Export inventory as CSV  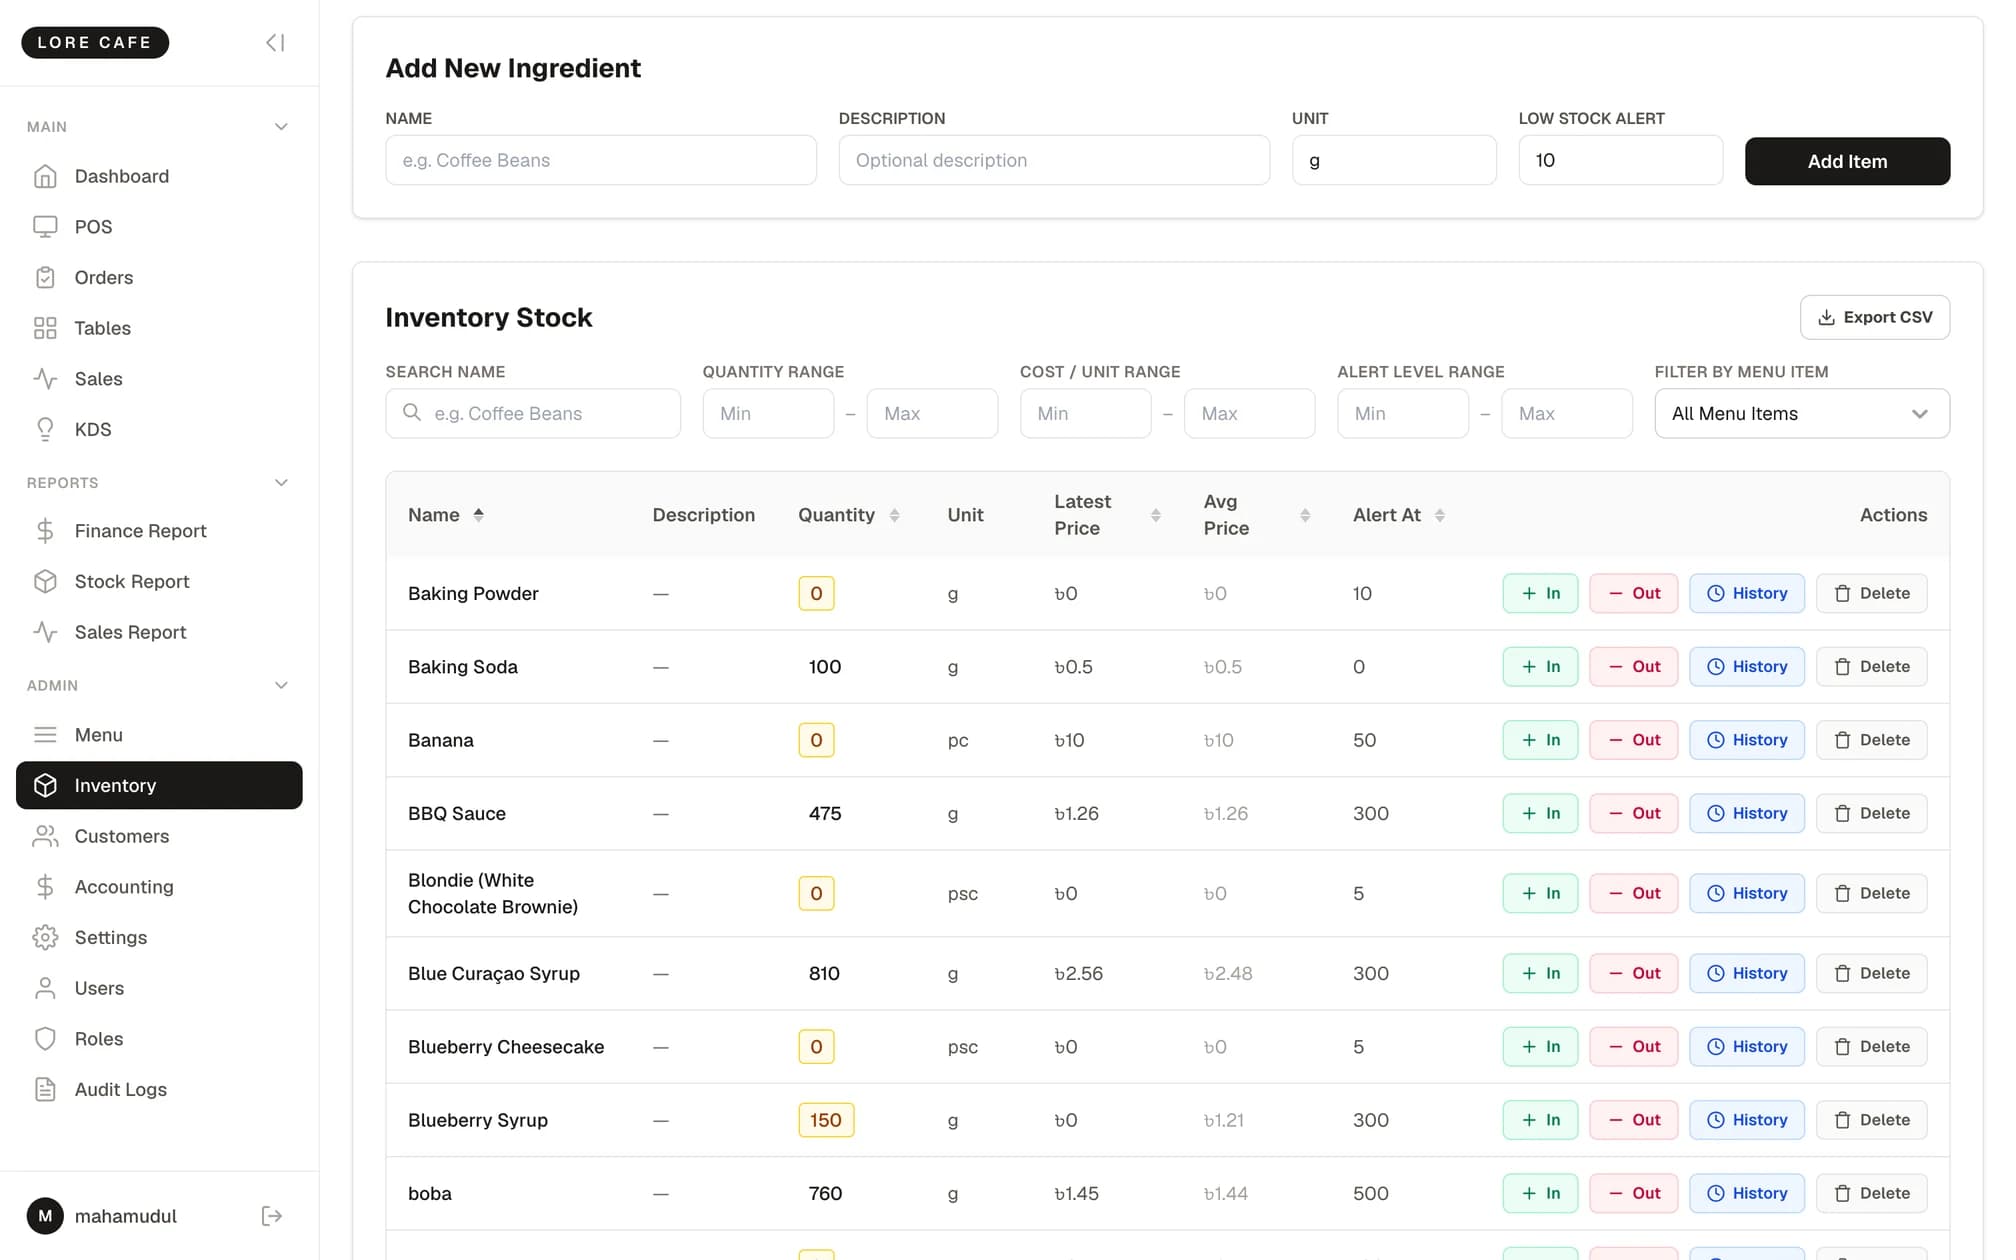point(1874,317)
